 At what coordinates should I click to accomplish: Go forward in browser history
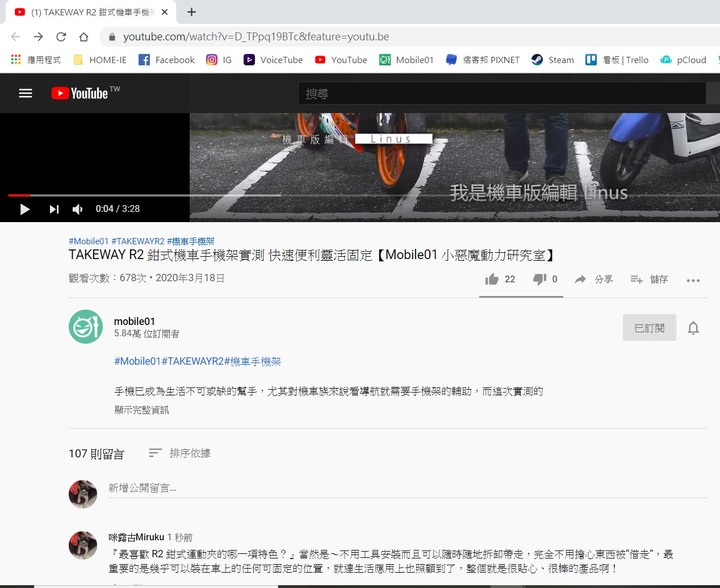tap(38, 37)
